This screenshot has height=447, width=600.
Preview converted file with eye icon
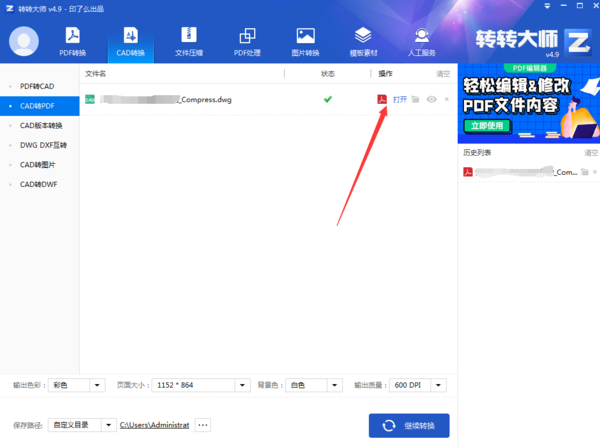click(431, 100)
